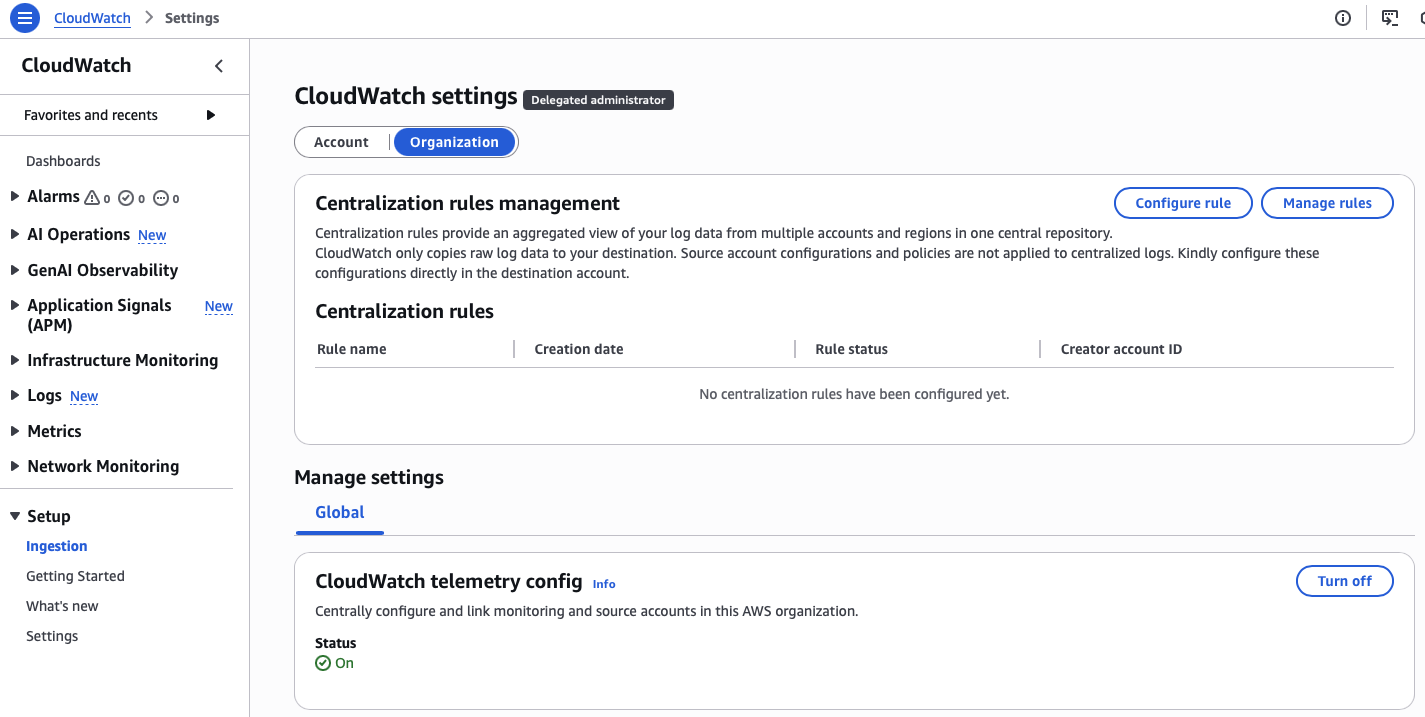This screenshot has height=717, width=1425.
Task: Open Ingestion under Setup
Action: [x=57, y=546]
